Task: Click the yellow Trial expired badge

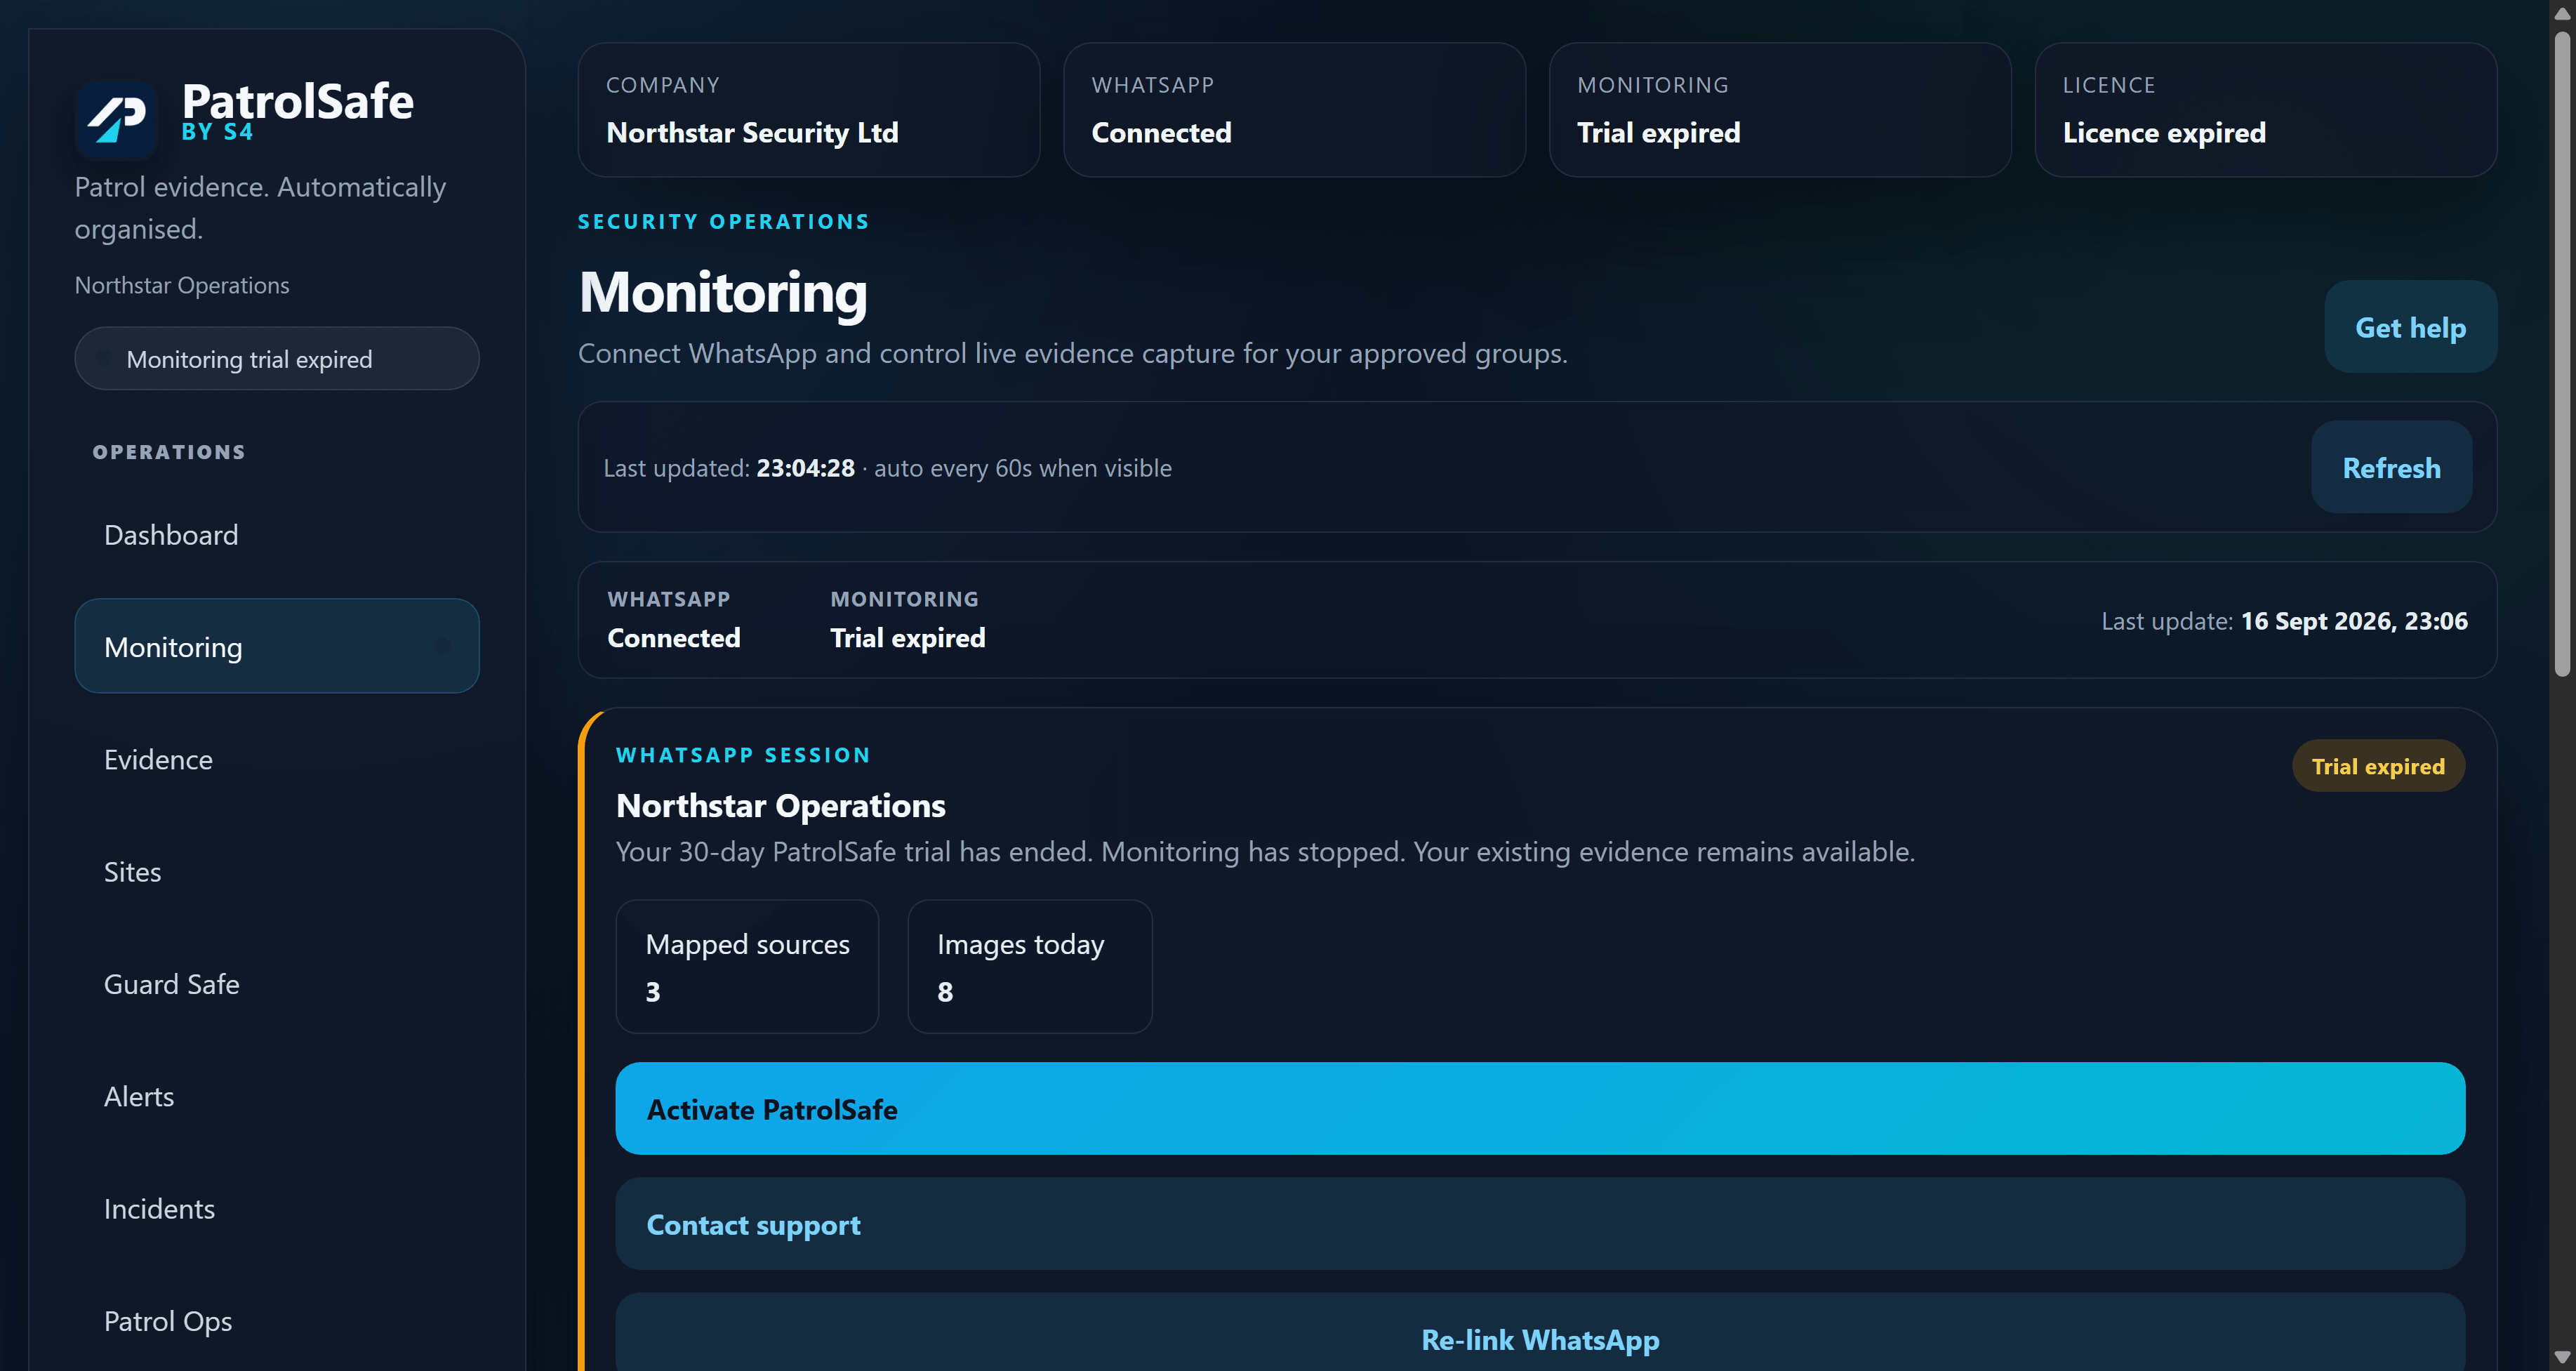Action: click(2378, 766)
